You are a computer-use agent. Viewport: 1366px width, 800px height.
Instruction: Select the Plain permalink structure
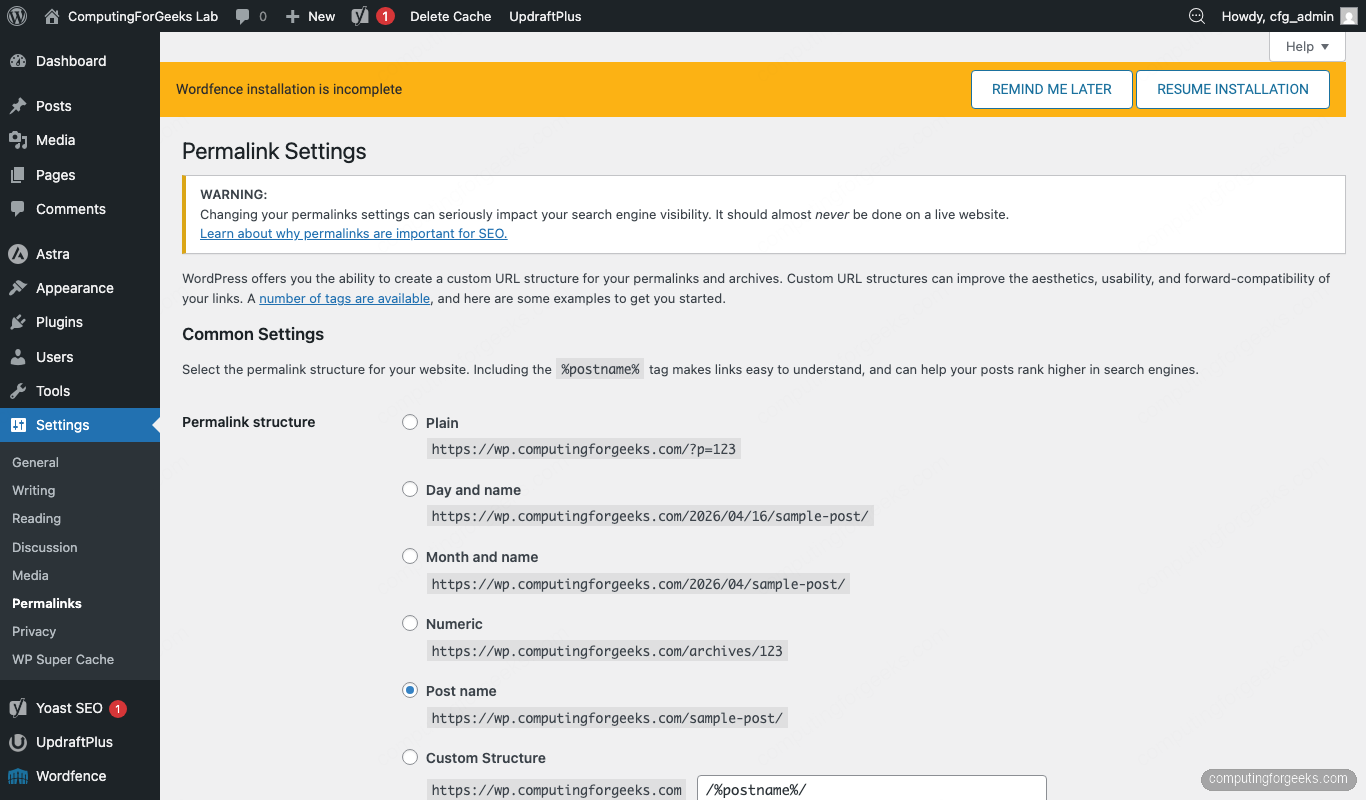409,422
